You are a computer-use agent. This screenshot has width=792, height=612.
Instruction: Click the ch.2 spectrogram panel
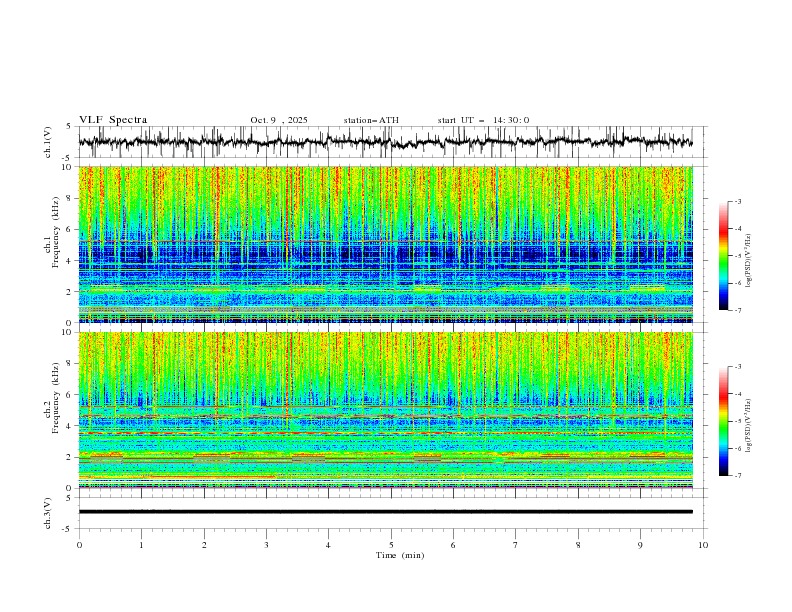click(385, 410)
